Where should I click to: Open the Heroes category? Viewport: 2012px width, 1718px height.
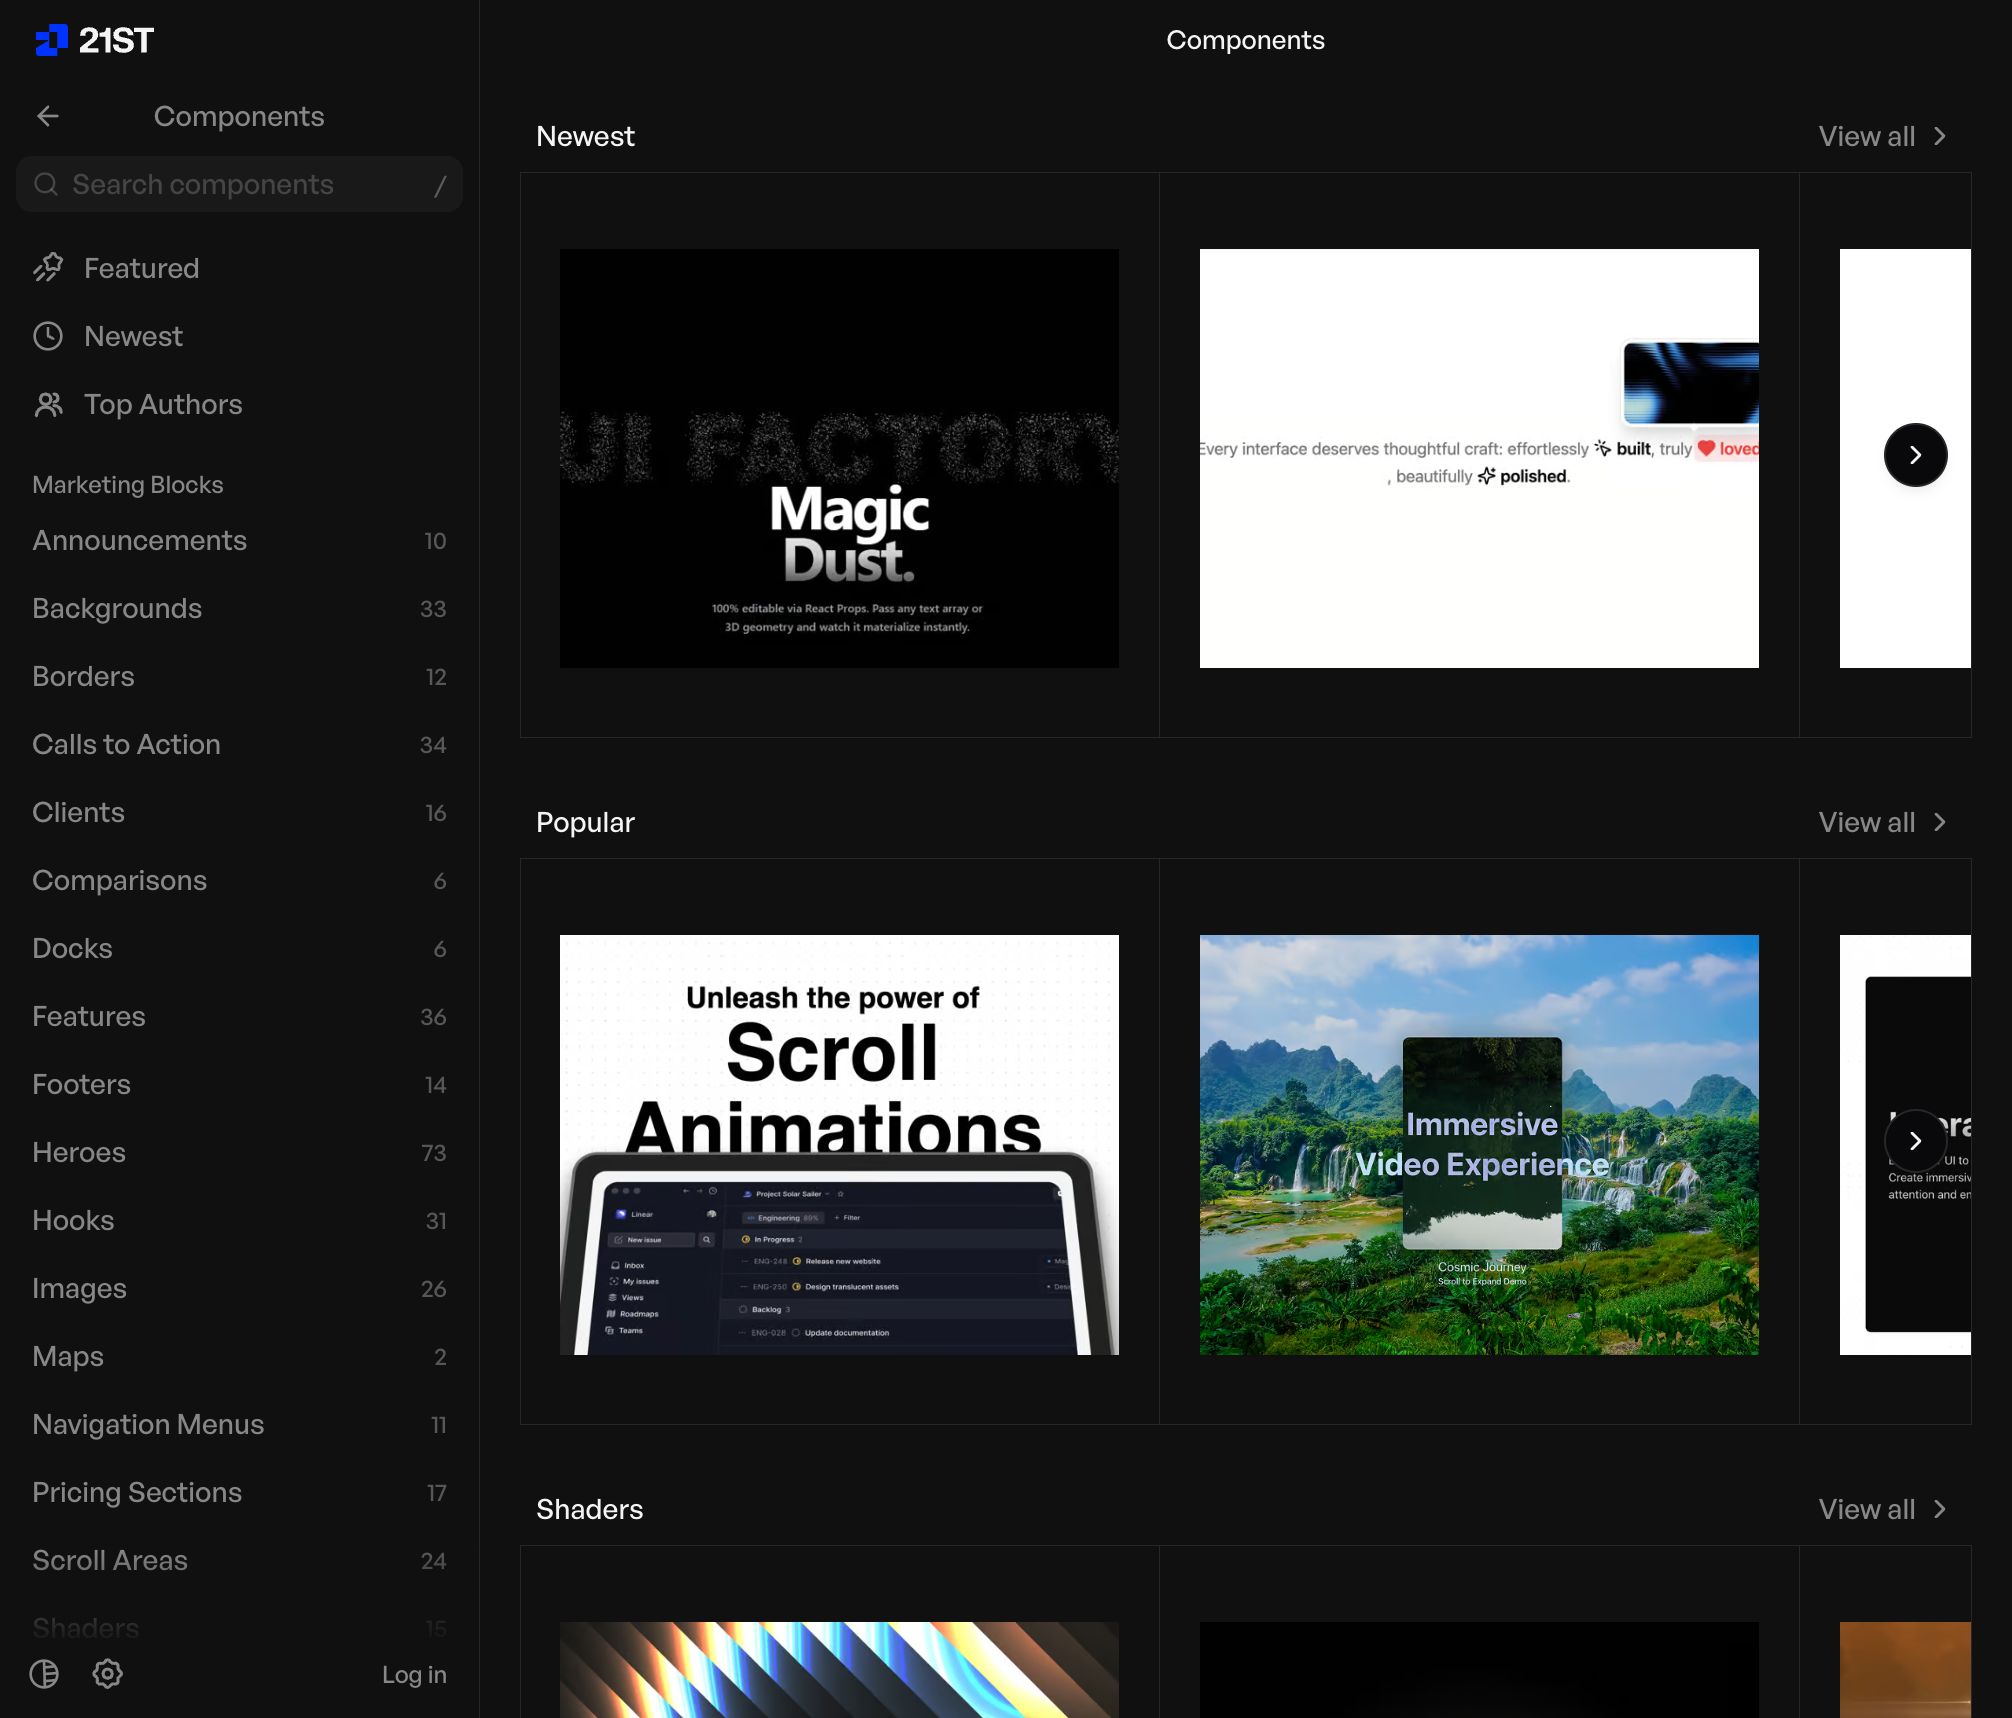(239, 1152)
